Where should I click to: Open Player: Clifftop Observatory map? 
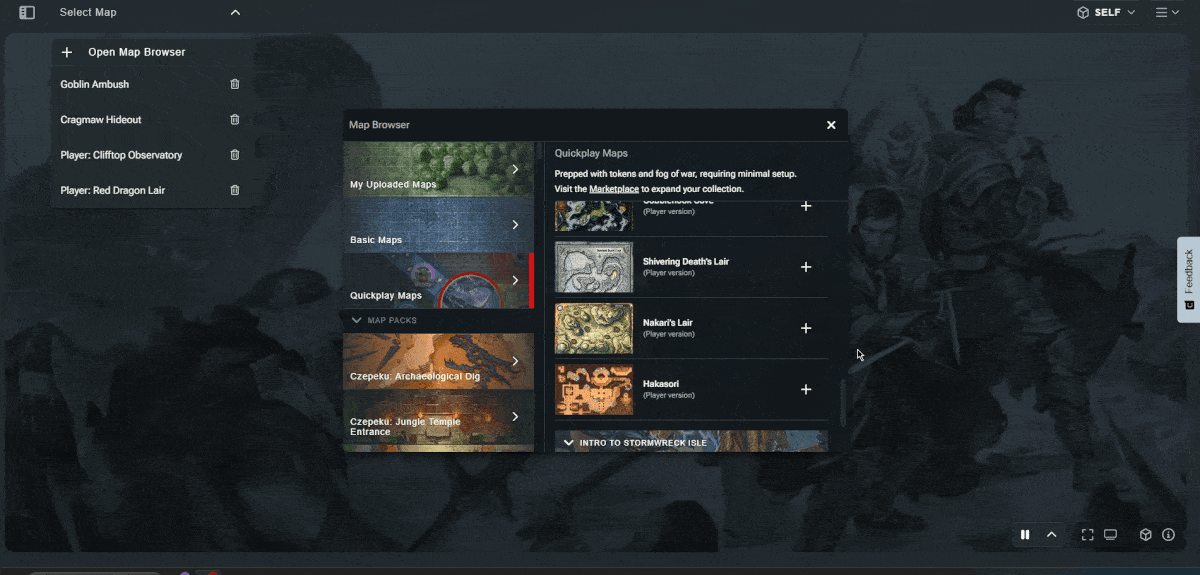click(x=121, y=155)
